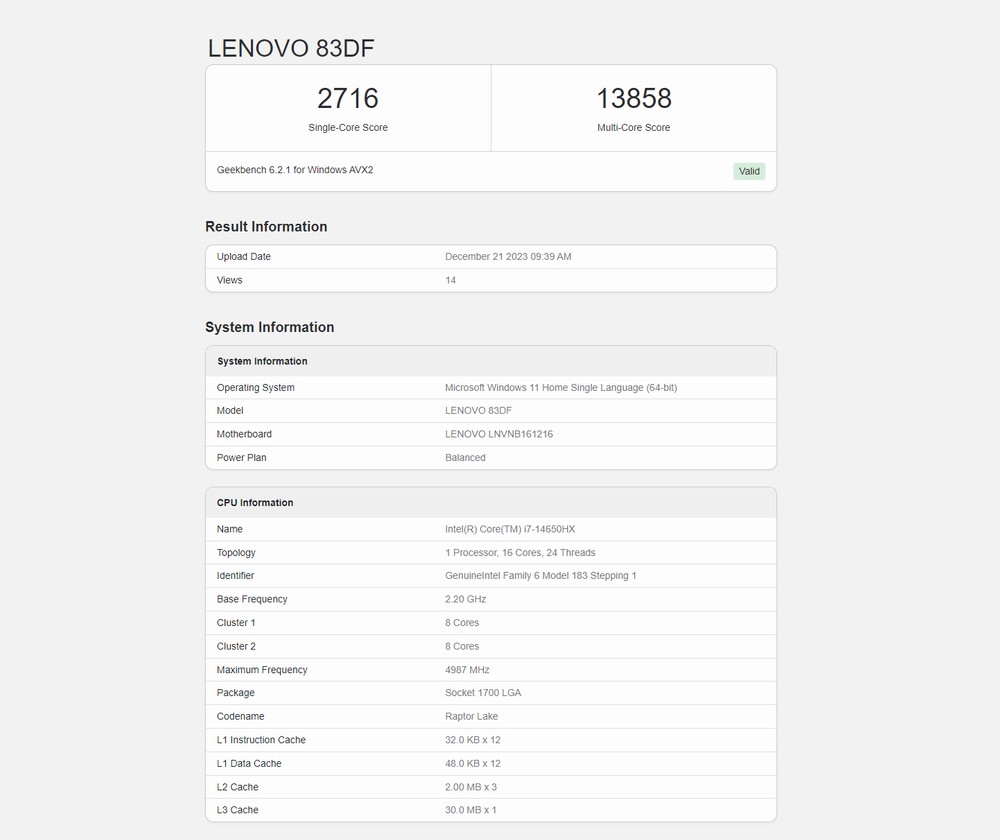
Task: Click the Result Information heading
Action: click(x=266, y=227)
